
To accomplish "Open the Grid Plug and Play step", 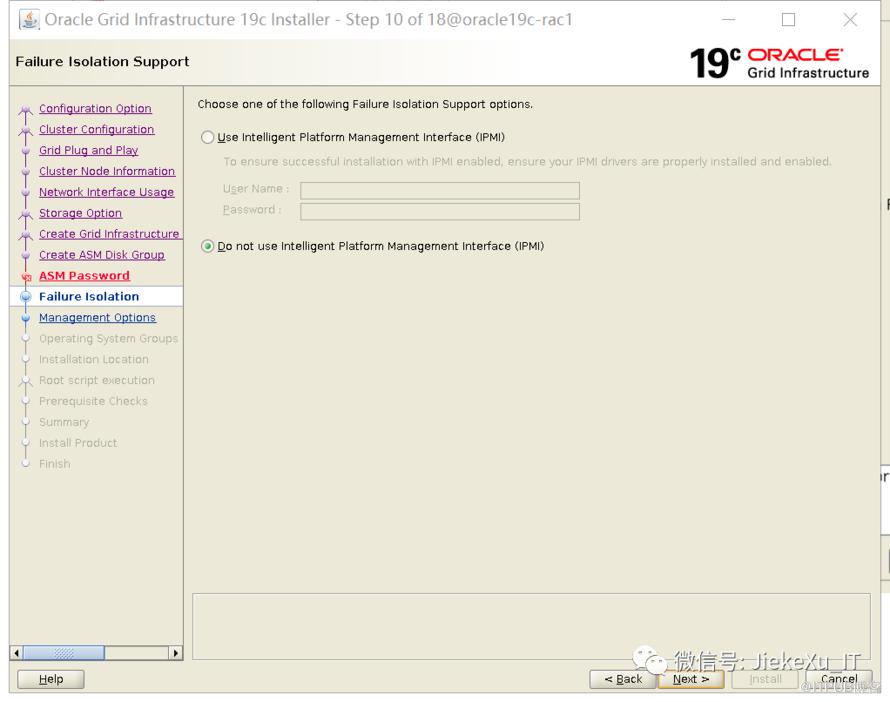I will pyautogui.click(x=88, y=151).
